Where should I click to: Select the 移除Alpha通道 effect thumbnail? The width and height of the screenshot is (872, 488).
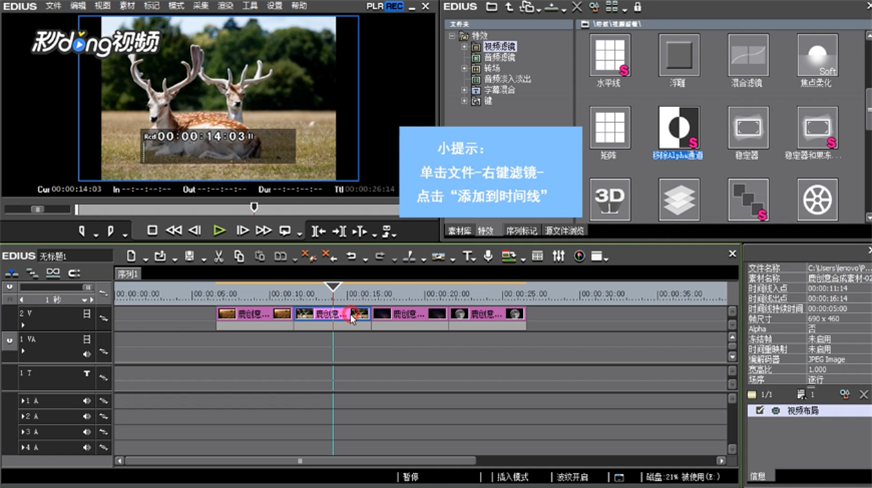point(679,127)
